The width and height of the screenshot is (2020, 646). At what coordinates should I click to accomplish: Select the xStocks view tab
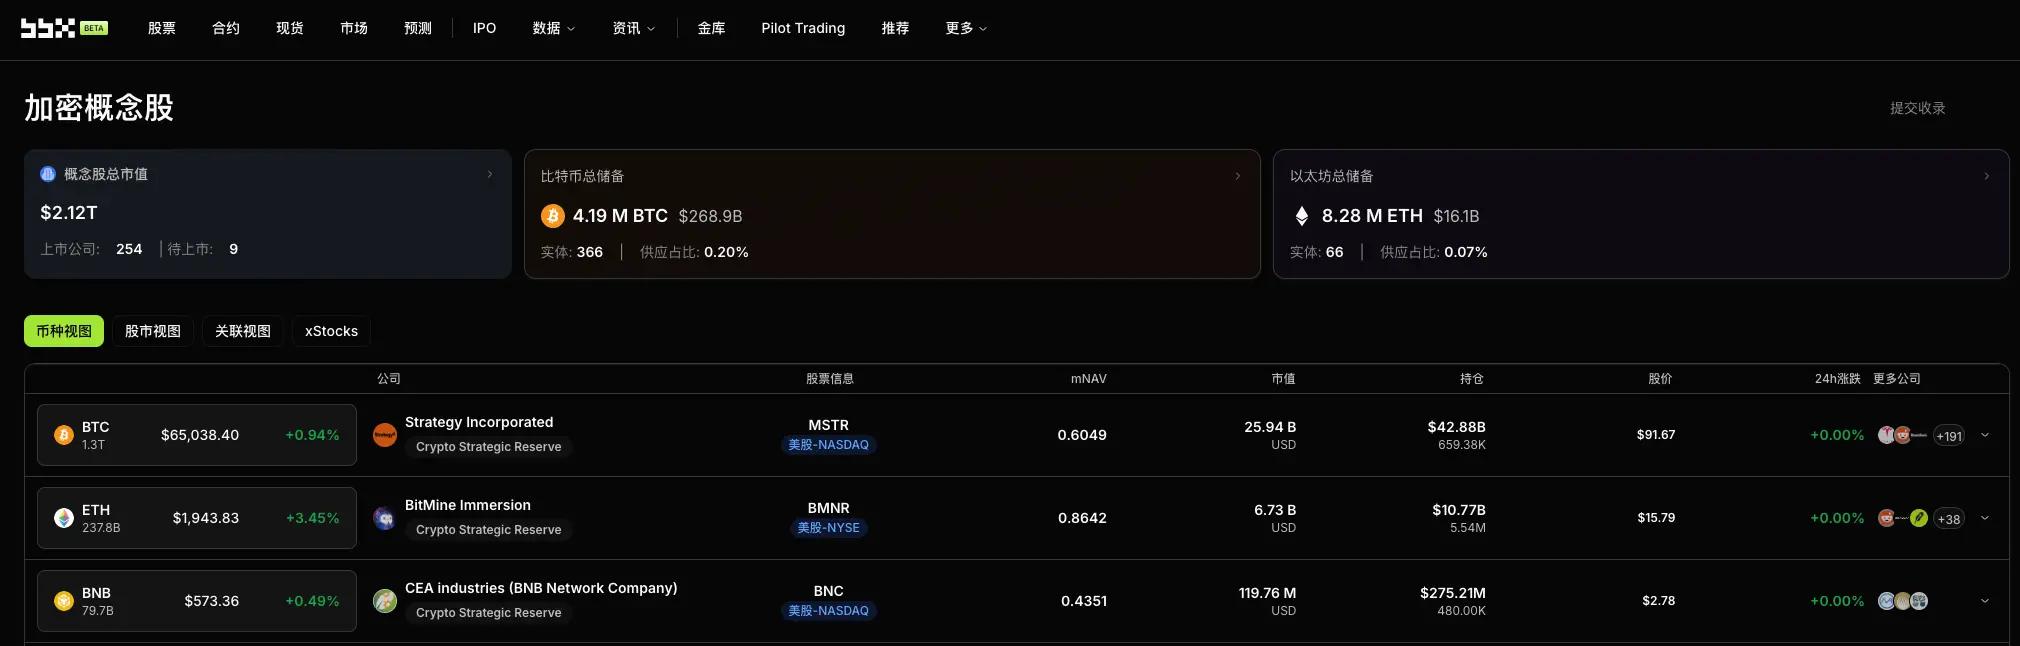[331, 331]
